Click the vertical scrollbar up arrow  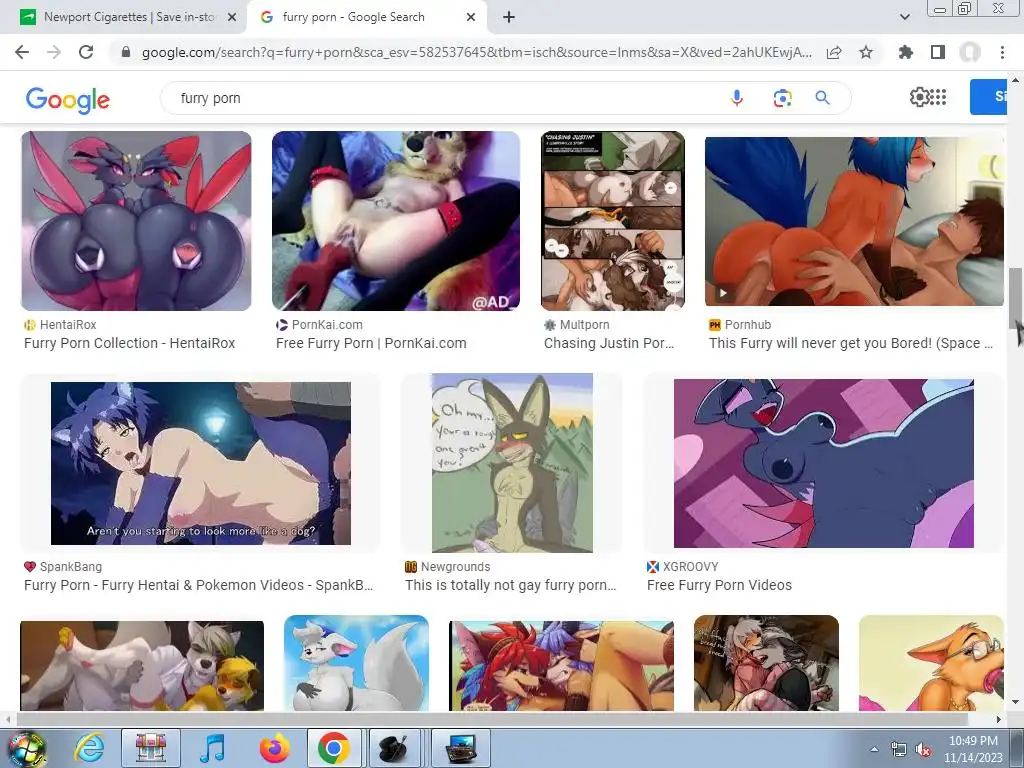(x=1016, y=80)
